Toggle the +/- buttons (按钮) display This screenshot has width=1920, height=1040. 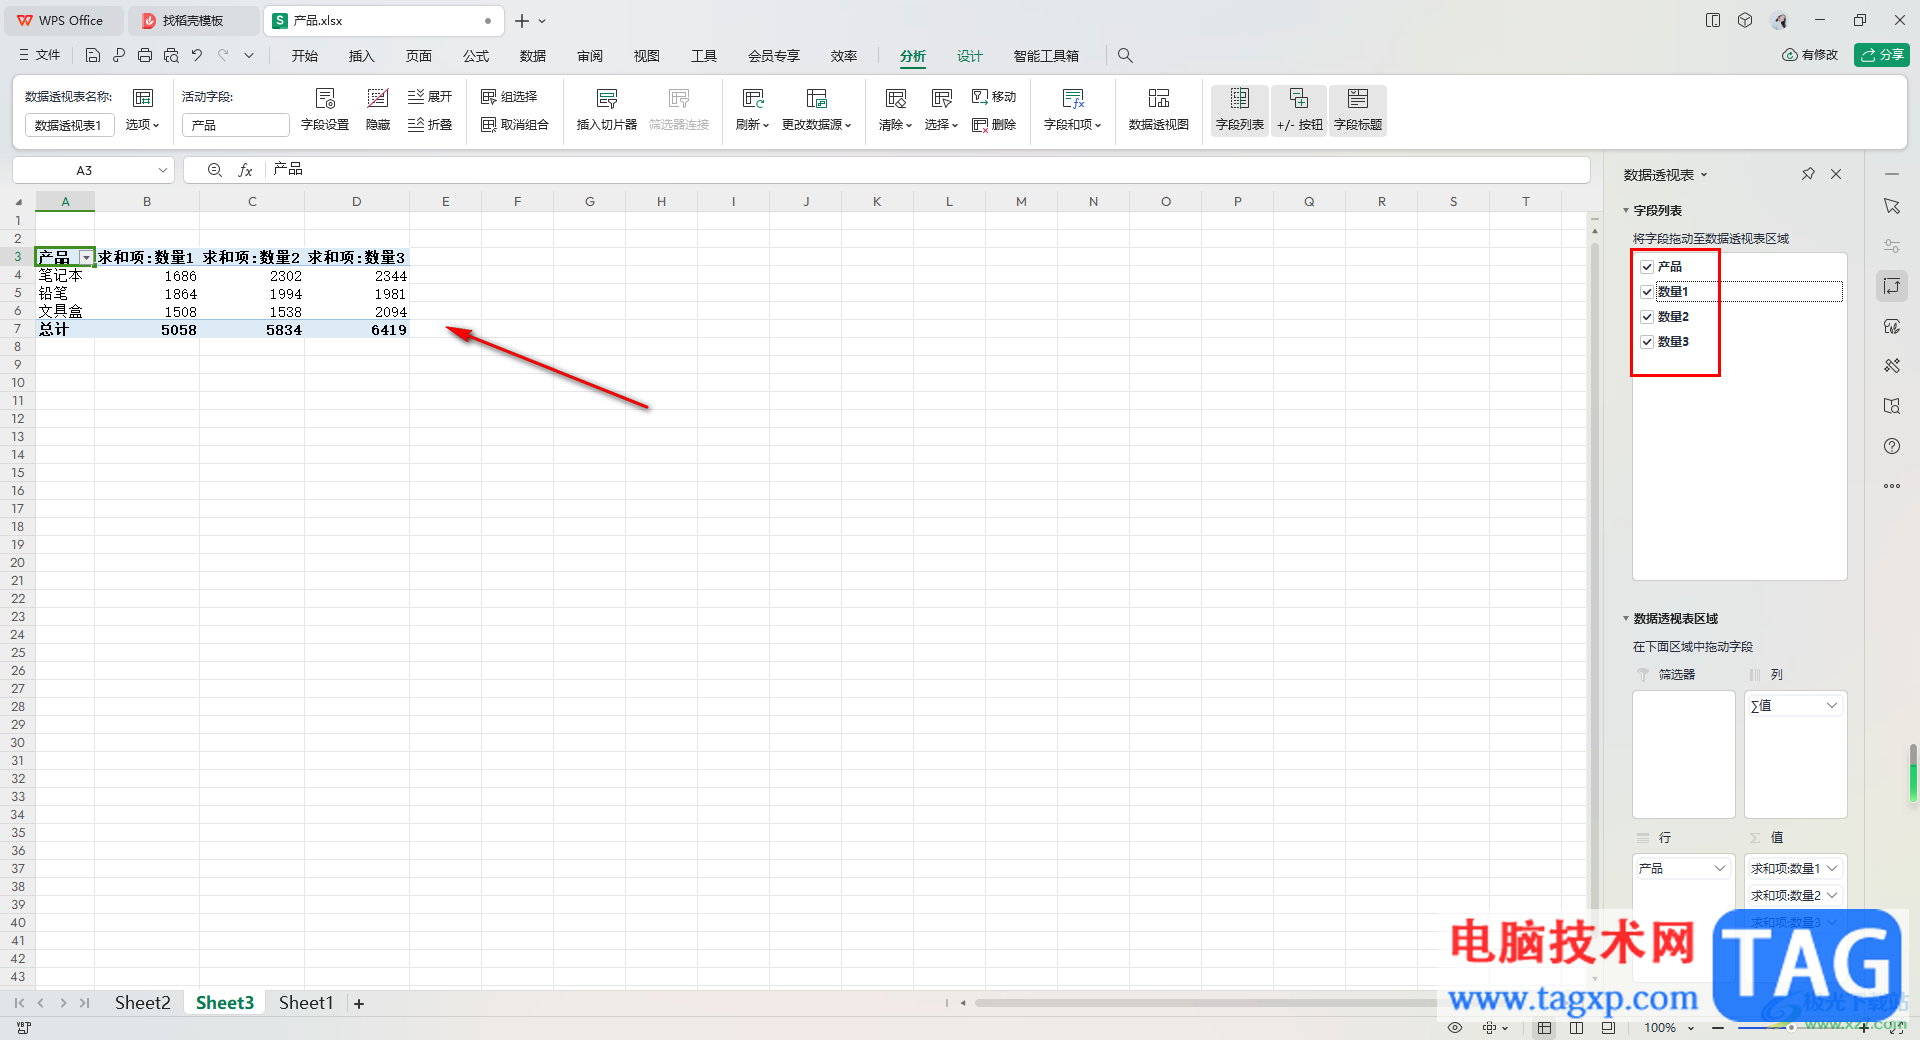click(x=1299, y=110)
